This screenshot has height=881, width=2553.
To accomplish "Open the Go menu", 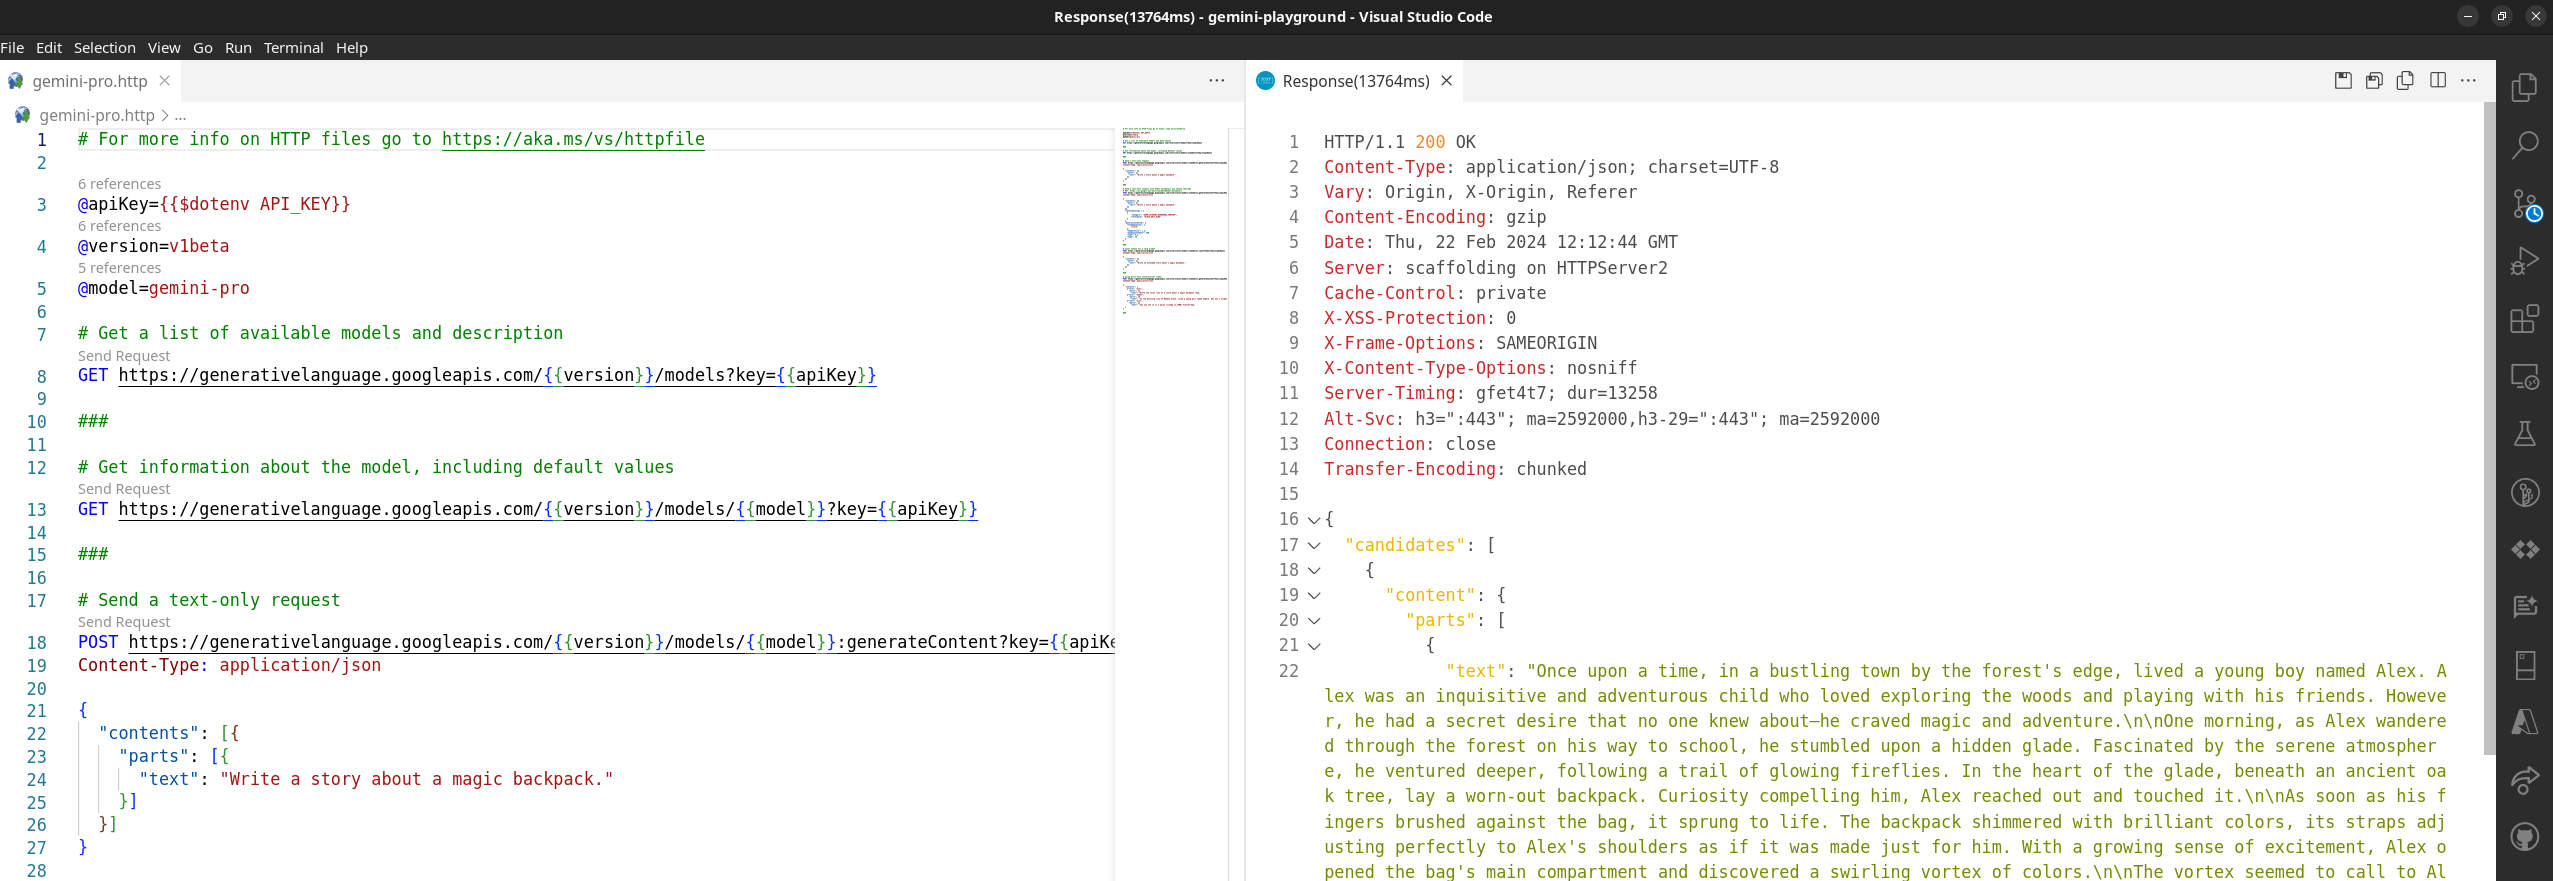I will point(203,48).
